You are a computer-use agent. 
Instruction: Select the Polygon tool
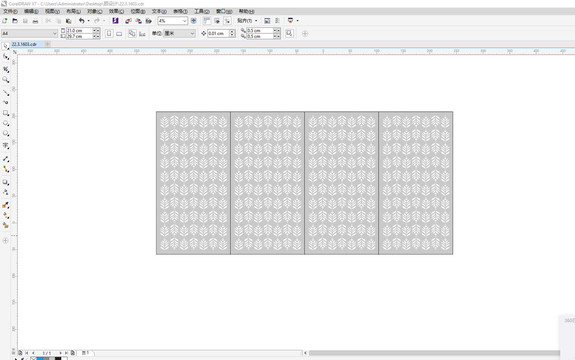(6, 134)
